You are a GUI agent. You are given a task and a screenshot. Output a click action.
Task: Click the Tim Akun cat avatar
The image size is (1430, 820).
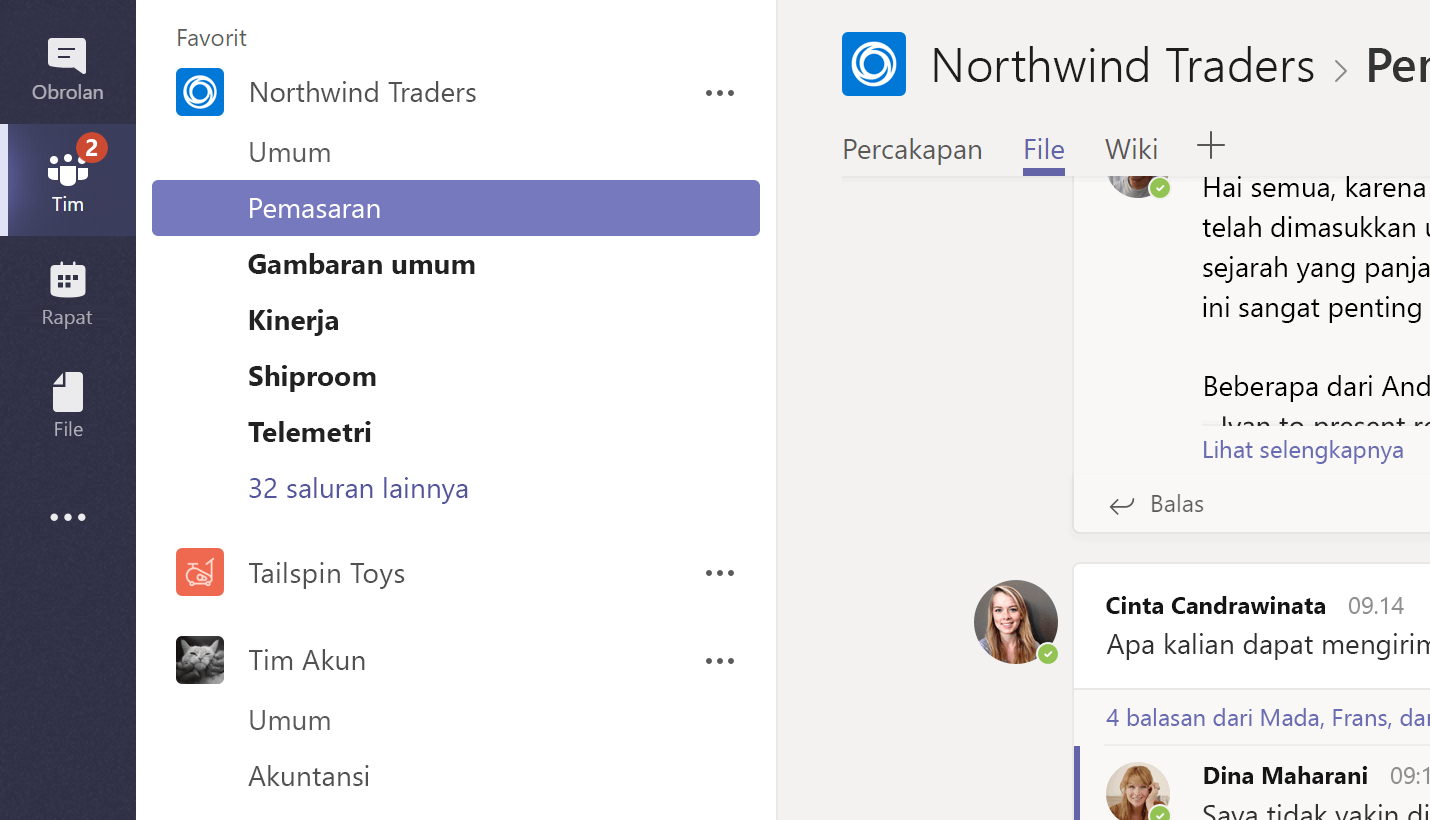coord(200,660)
